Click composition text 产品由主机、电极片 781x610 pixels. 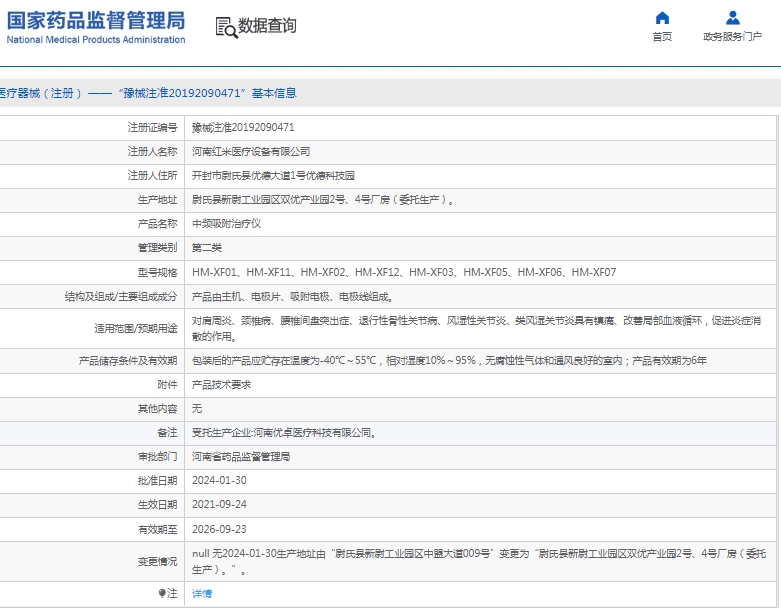[x=293, y=297]
